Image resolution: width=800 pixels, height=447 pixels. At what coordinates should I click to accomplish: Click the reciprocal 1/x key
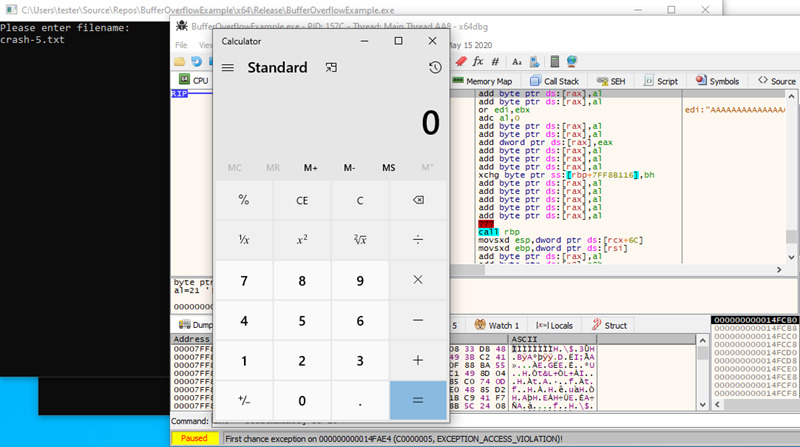tap(244, 239)
